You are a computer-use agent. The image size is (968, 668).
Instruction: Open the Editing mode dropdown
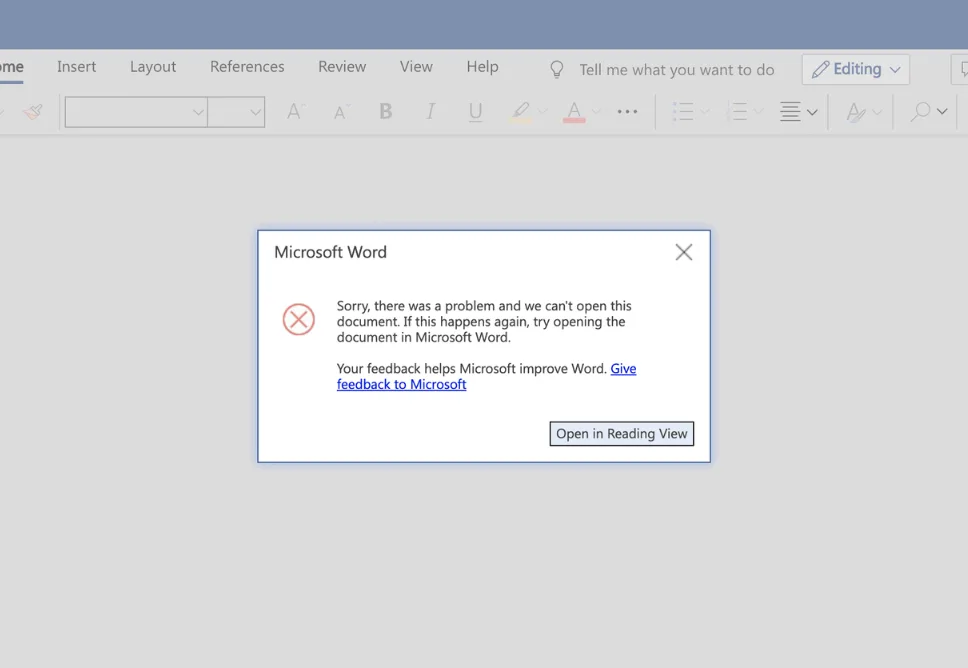(856, 69)
